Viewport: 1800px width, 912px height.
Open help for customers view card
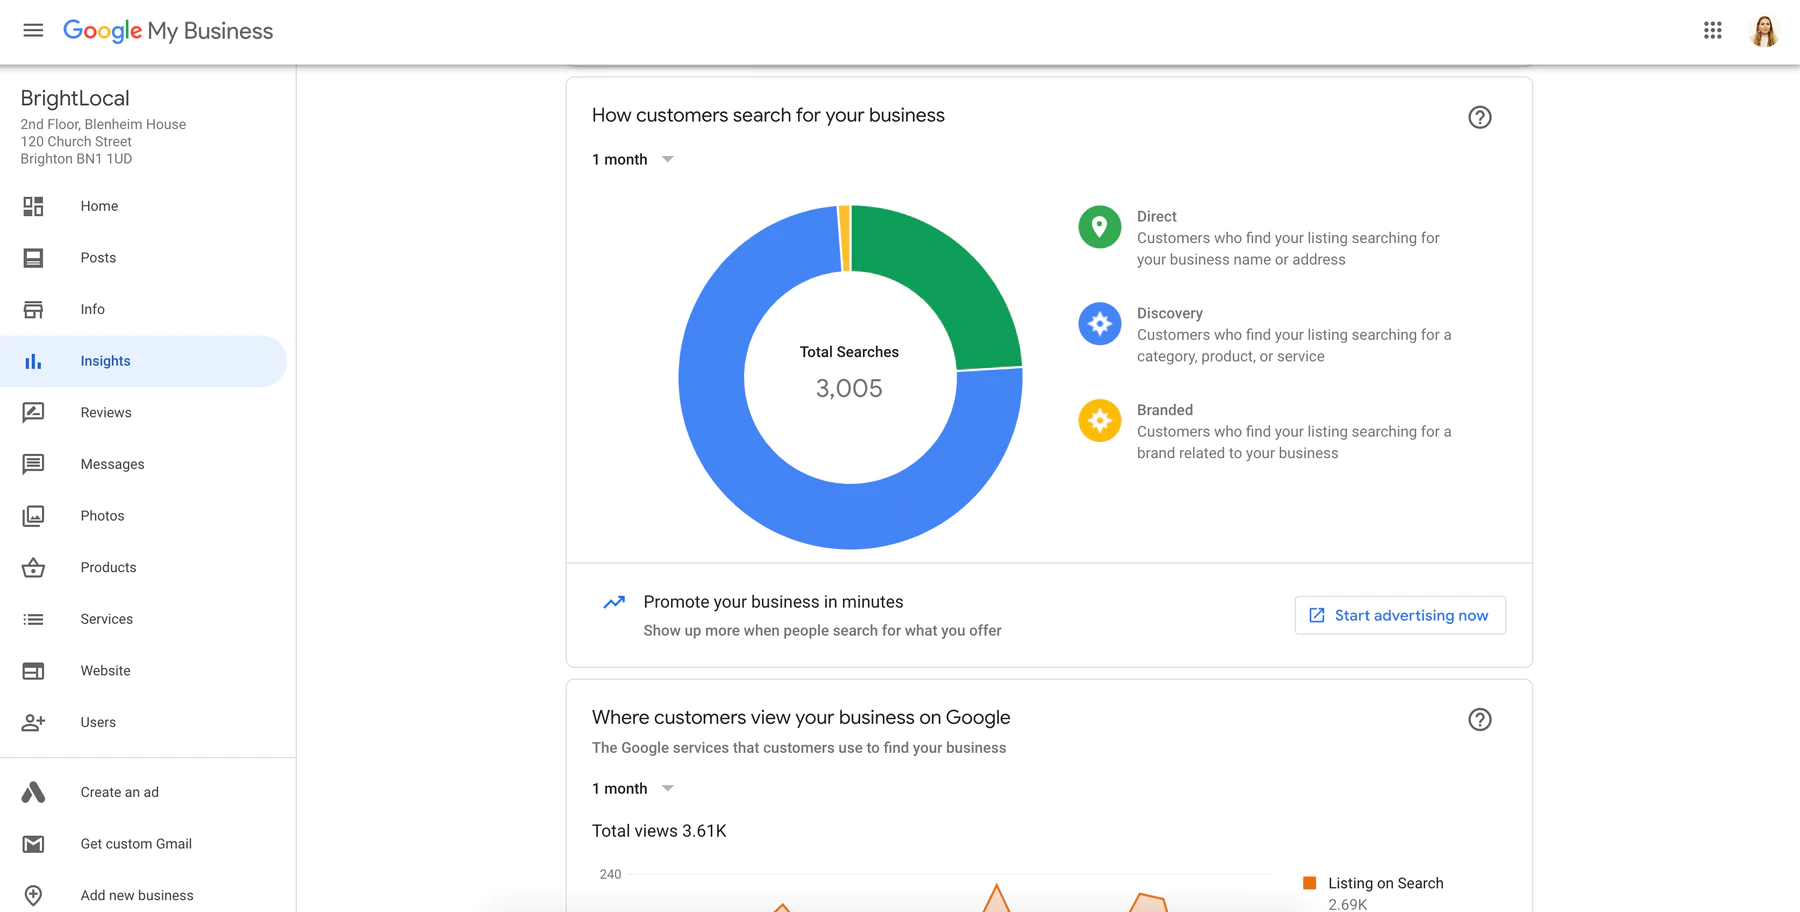[x=1480, y=719]
